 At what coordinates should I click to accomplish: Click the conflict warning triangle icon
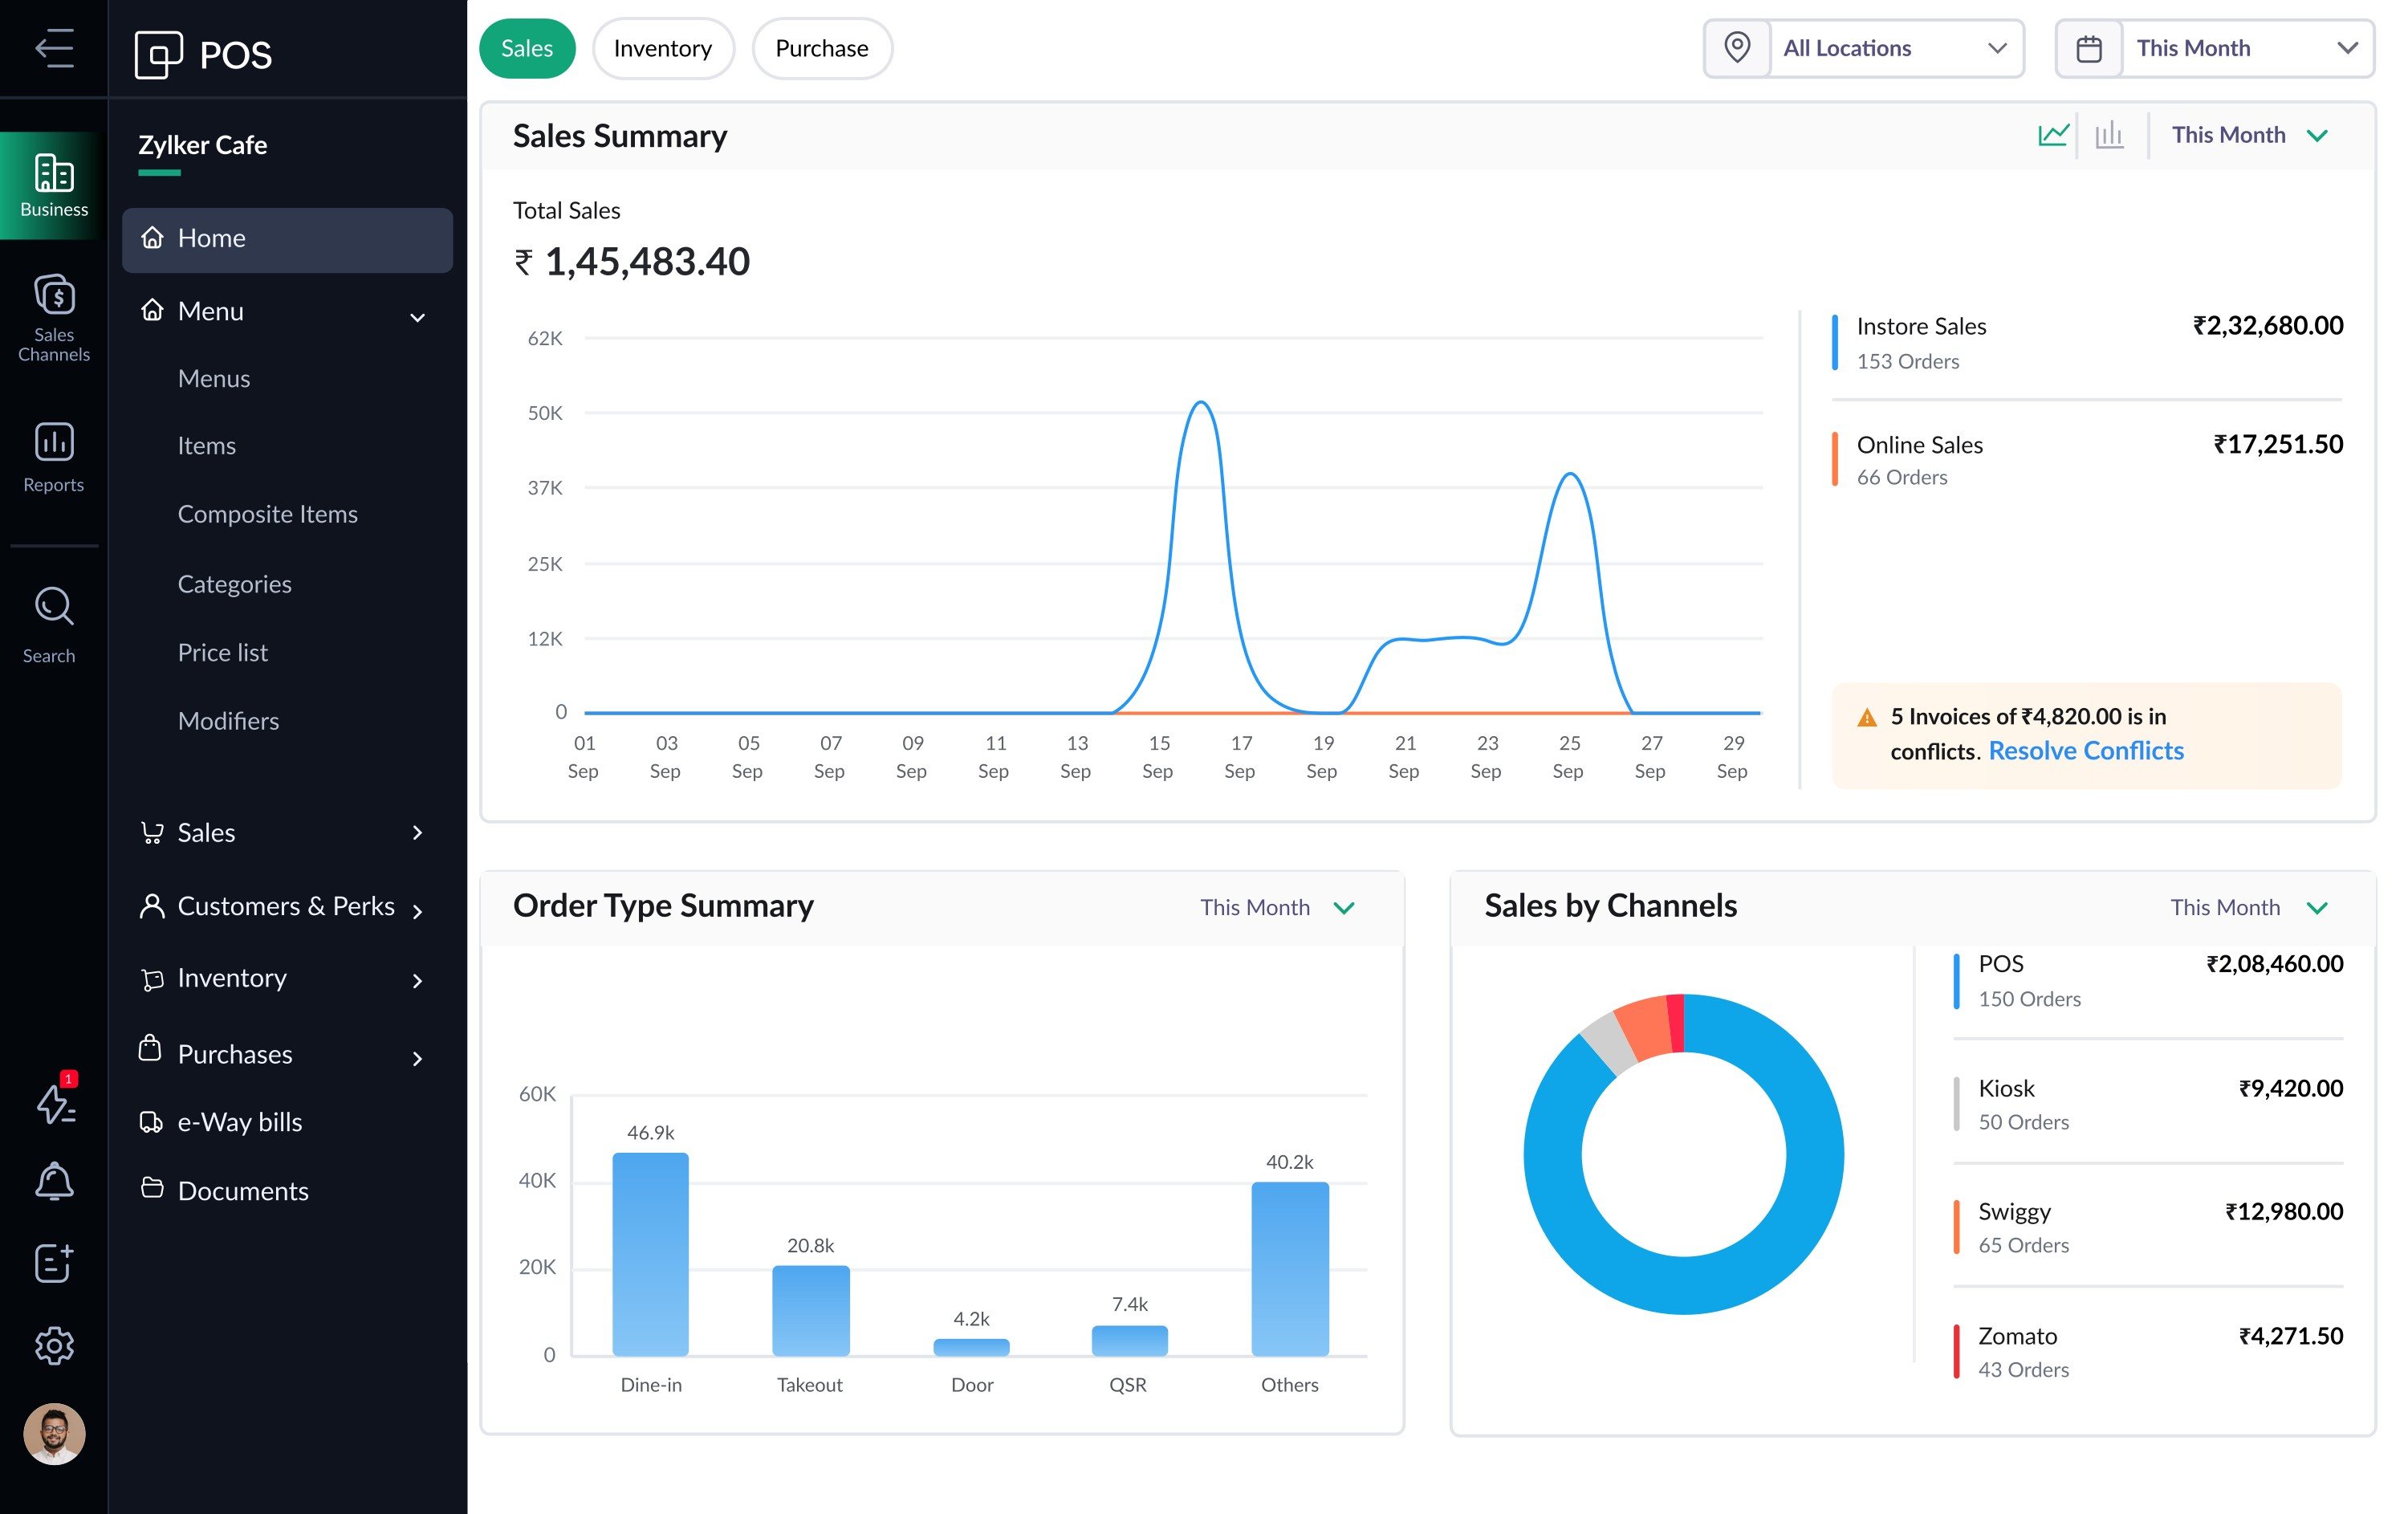click(1866, 718)
